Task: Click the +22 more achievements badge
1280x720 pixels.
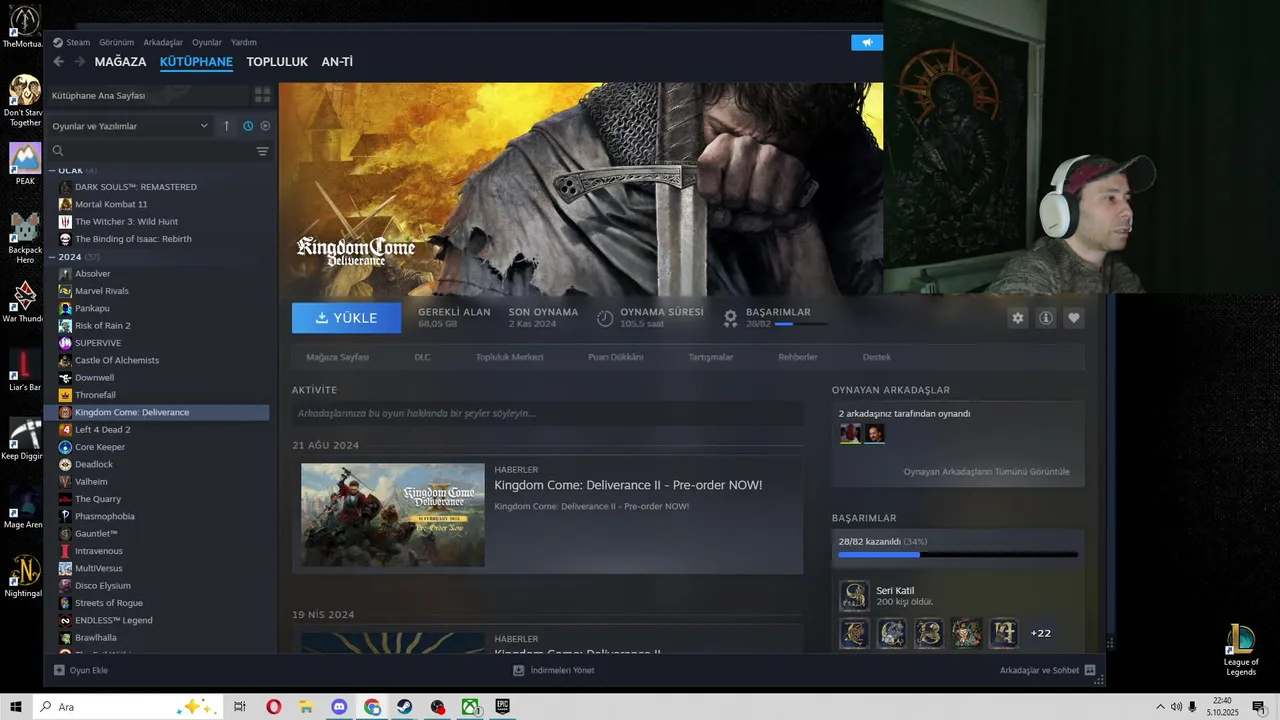Action: (x=1040, y=633)
